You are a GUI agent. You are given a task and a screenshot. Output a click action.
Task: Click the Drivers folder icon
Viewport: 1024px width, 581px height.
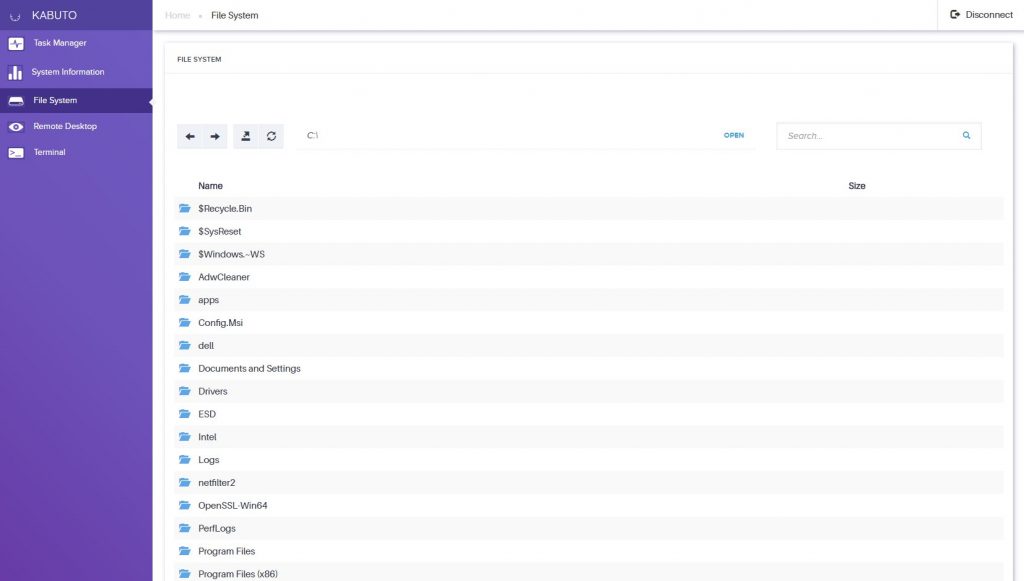point(185,391)
